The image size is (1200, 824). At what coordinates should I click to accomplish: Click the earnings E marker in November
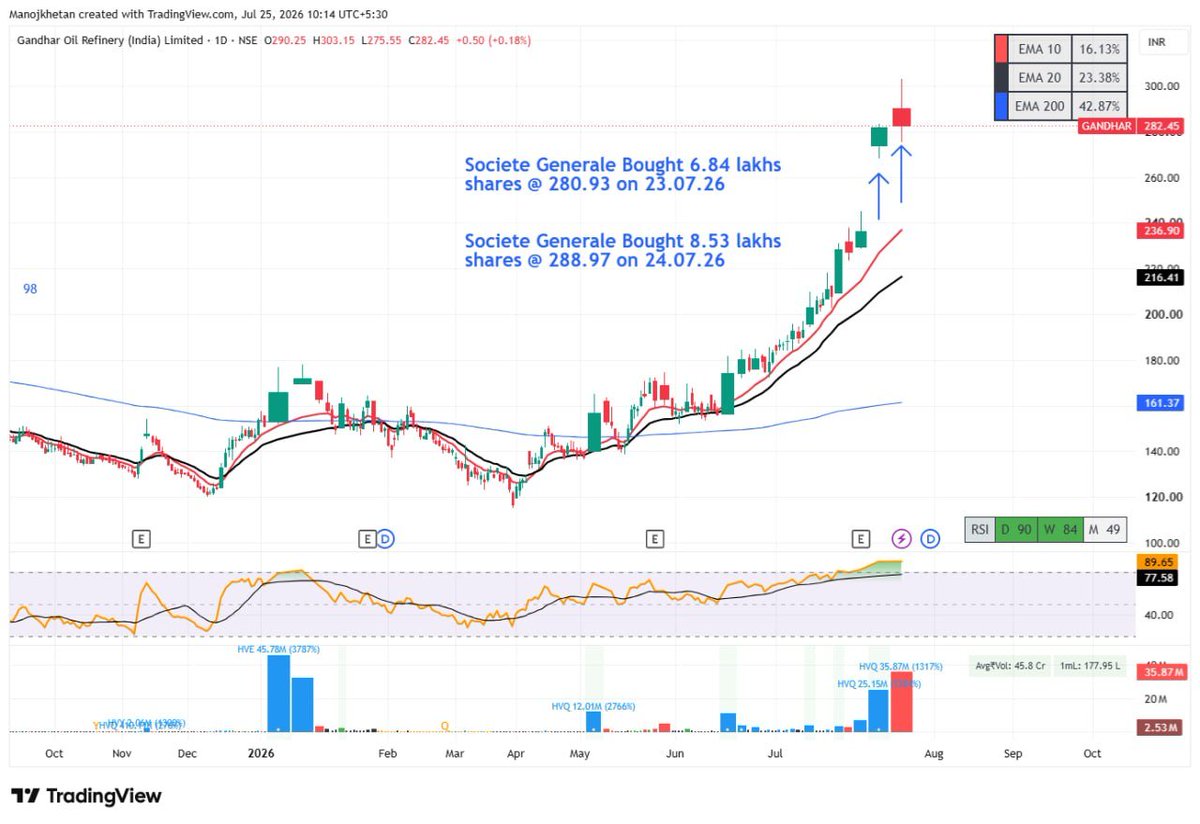click(141, 539)
